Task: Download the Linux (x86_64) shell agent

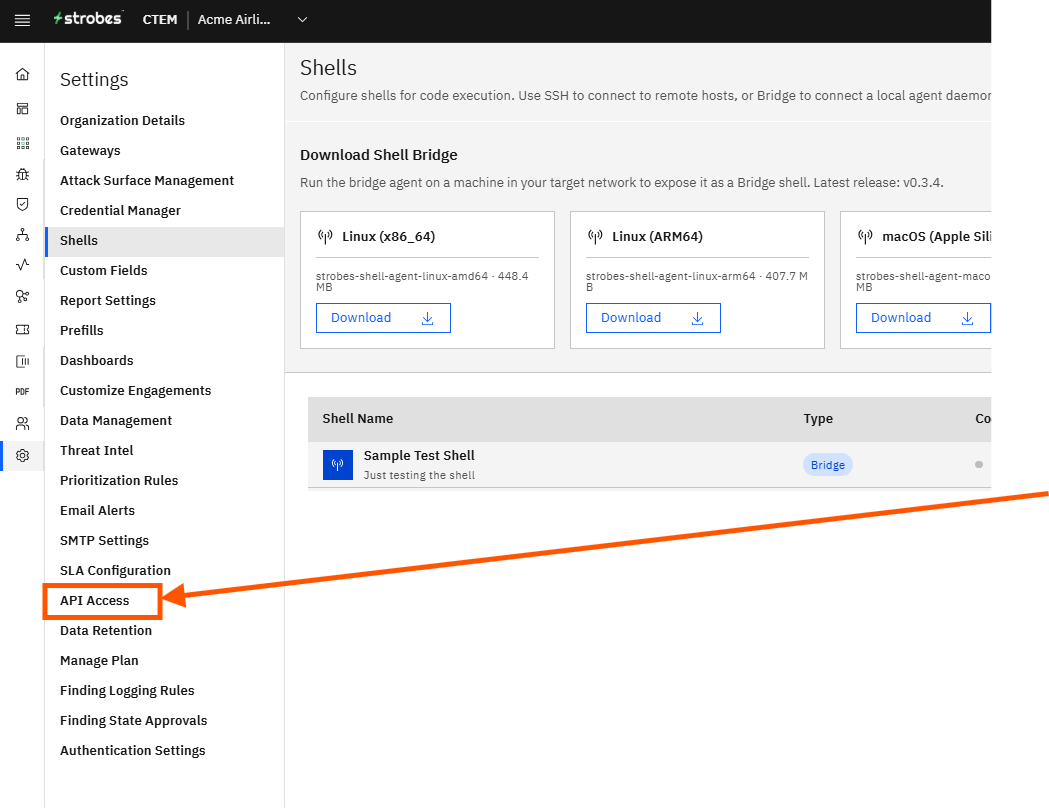Action: pyautogui.click(x=383, y=318)
